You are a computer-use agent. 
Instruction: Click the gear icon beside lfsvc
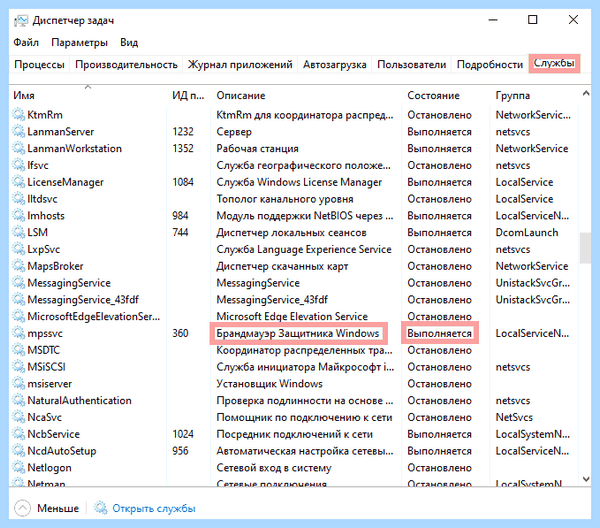18,165
